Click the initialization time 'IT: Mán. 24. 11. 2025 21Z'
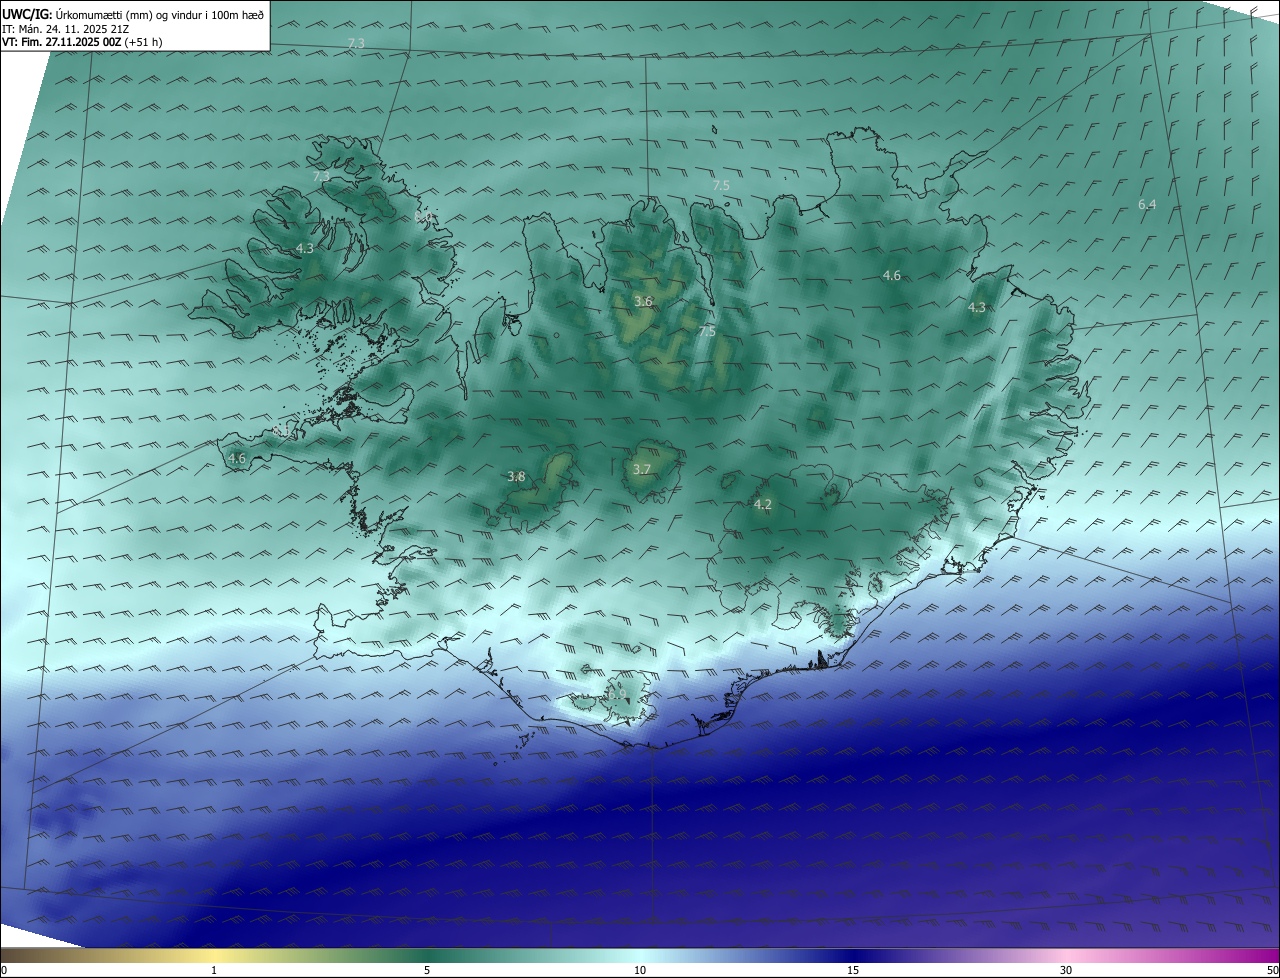 click(x=64, y=29)
